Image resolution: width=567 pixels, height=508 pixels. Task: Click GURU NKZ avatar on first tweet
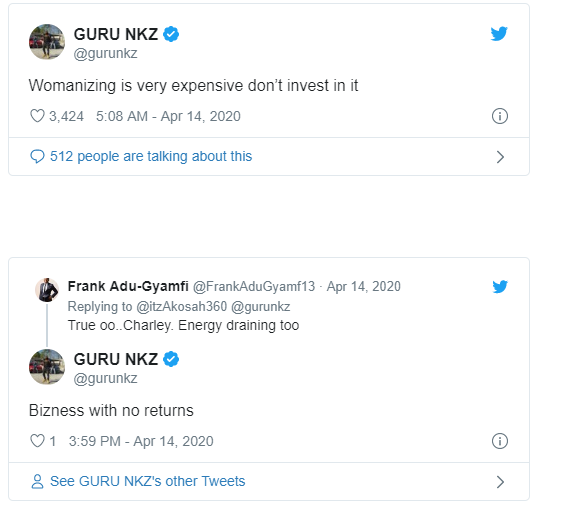(x=47, y=42)
